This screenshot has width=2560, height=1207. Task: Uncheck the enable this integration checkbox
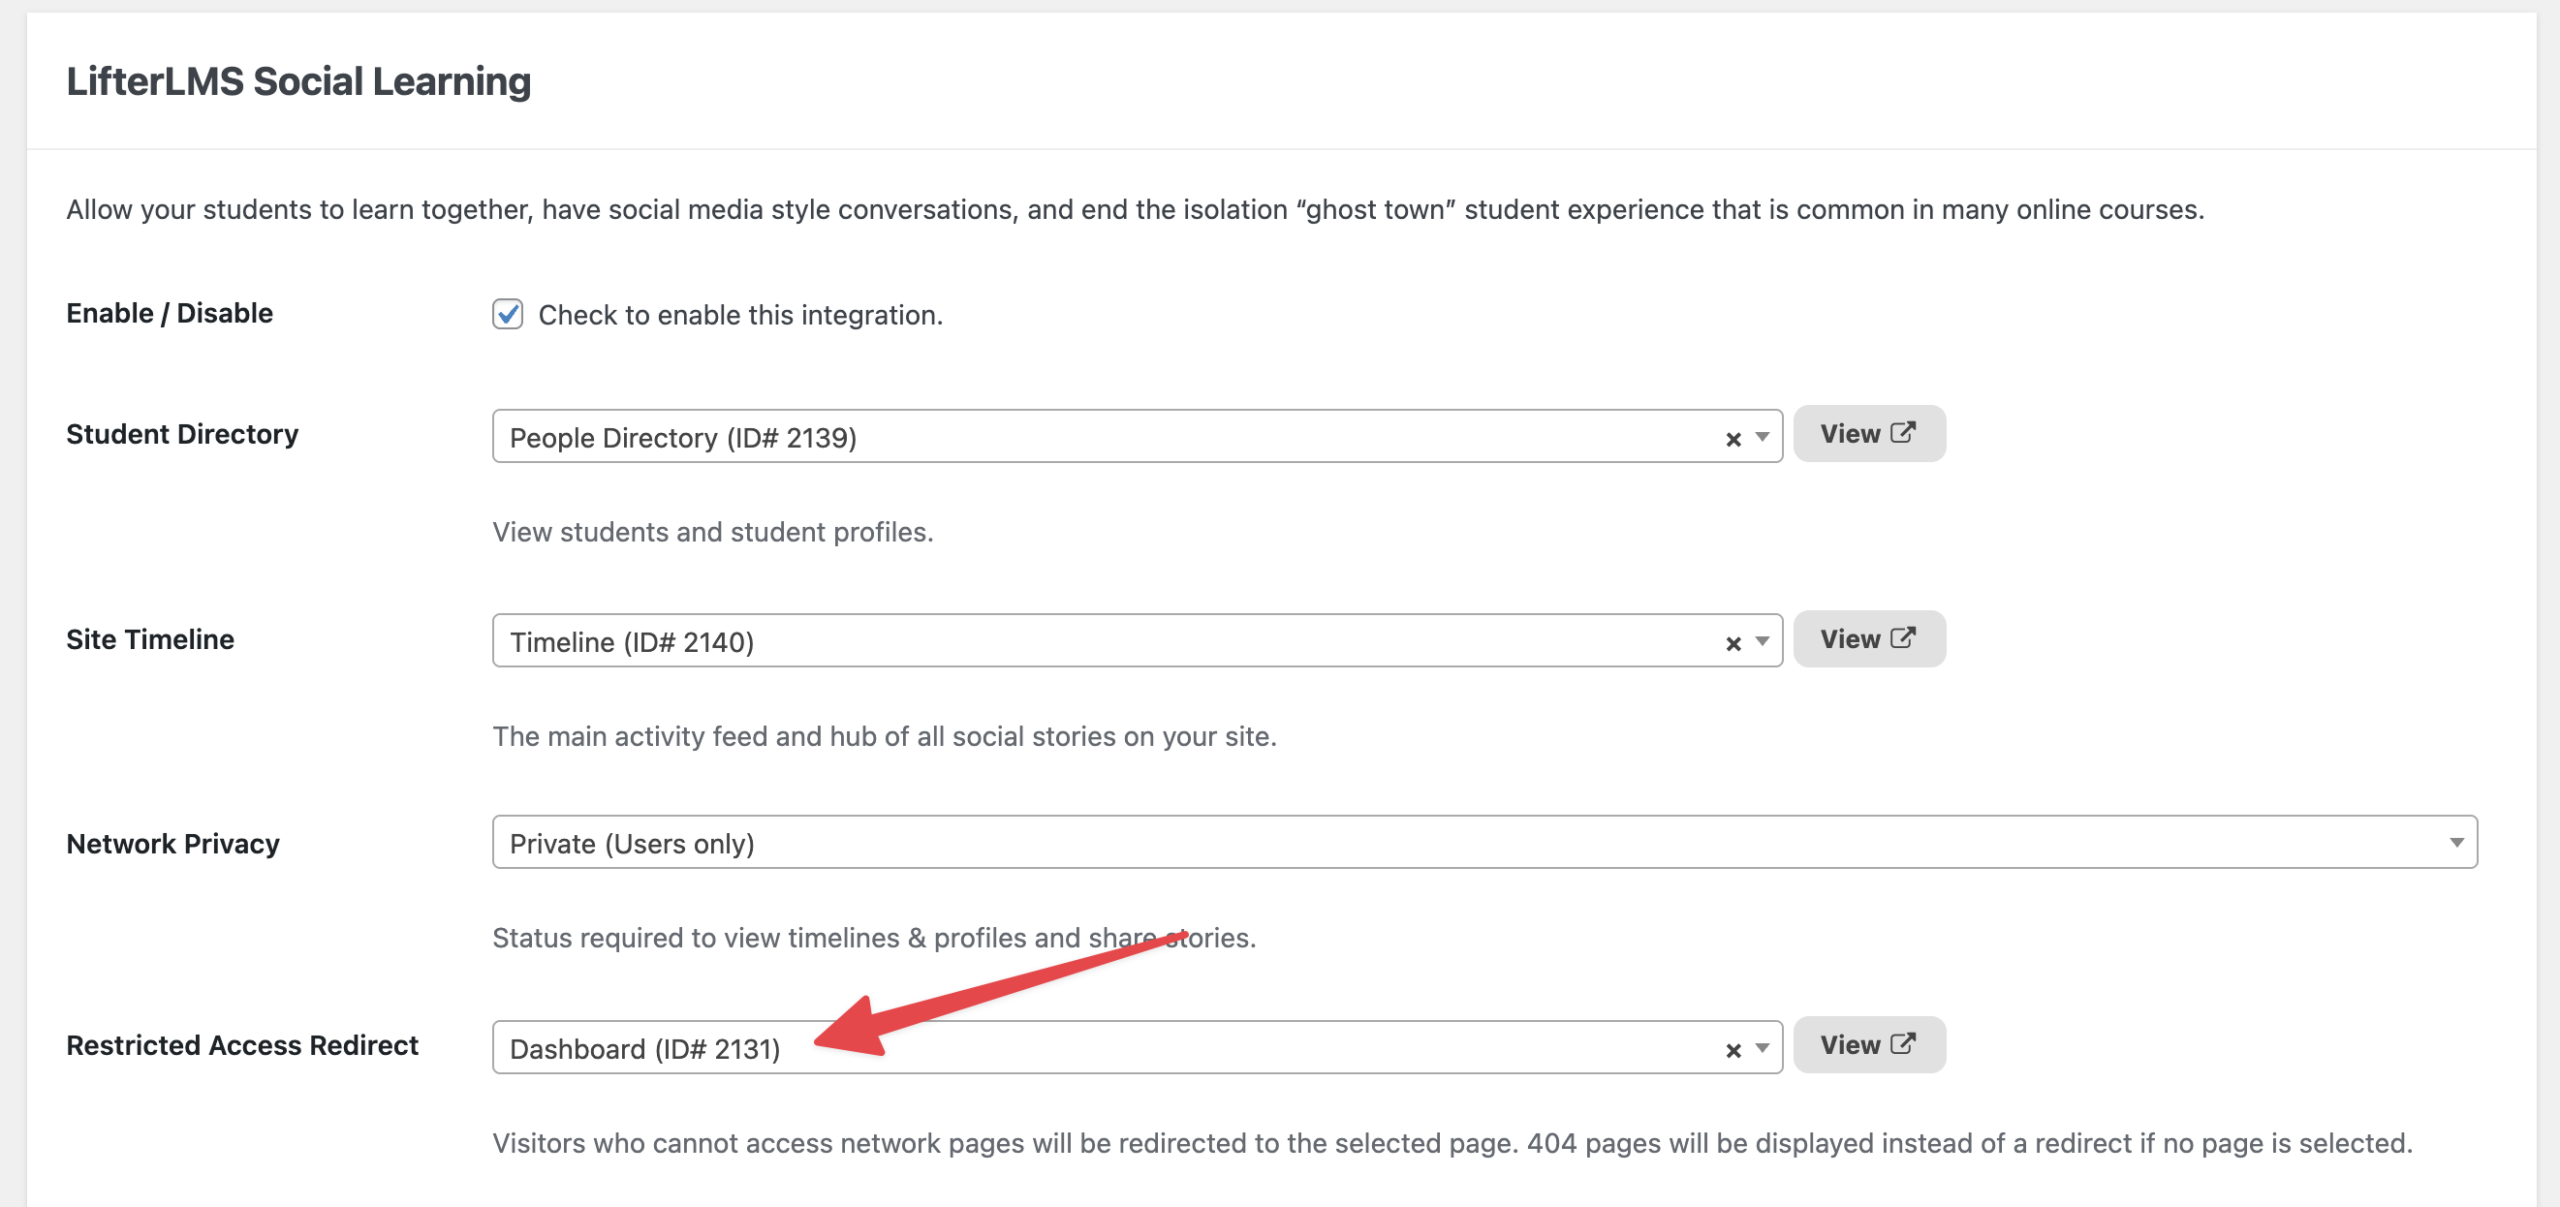[508, 314]
